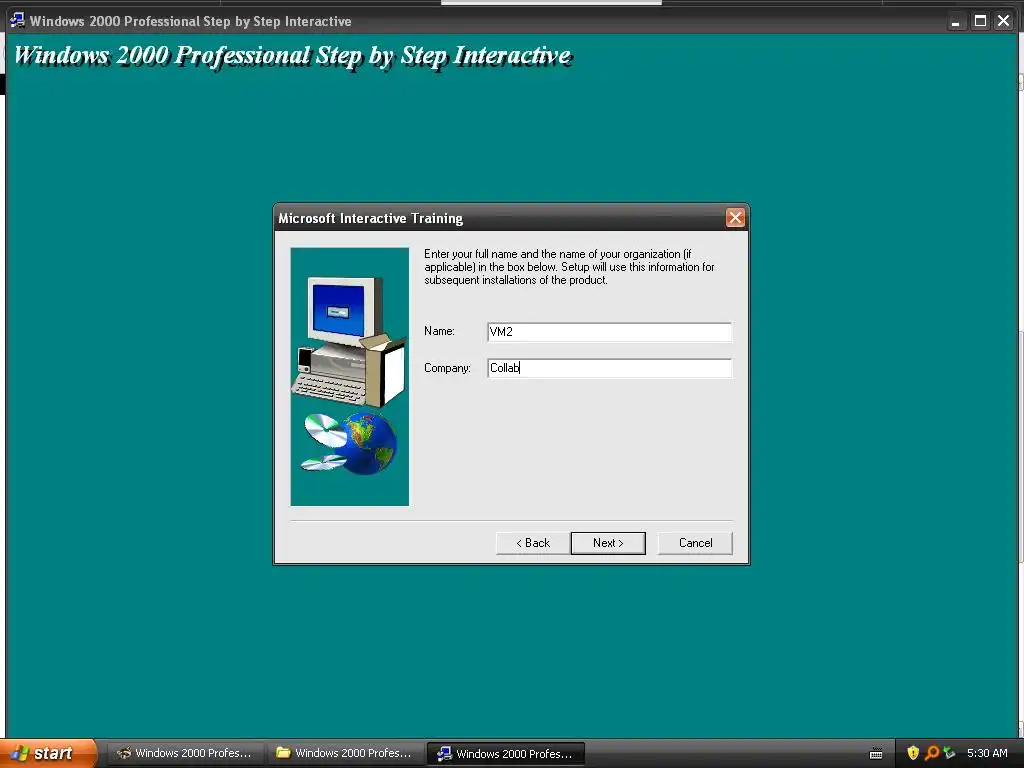Close the Step by Step Interactive window
The width and height of the screenshot is (1024, 768).
(1004, 22)
